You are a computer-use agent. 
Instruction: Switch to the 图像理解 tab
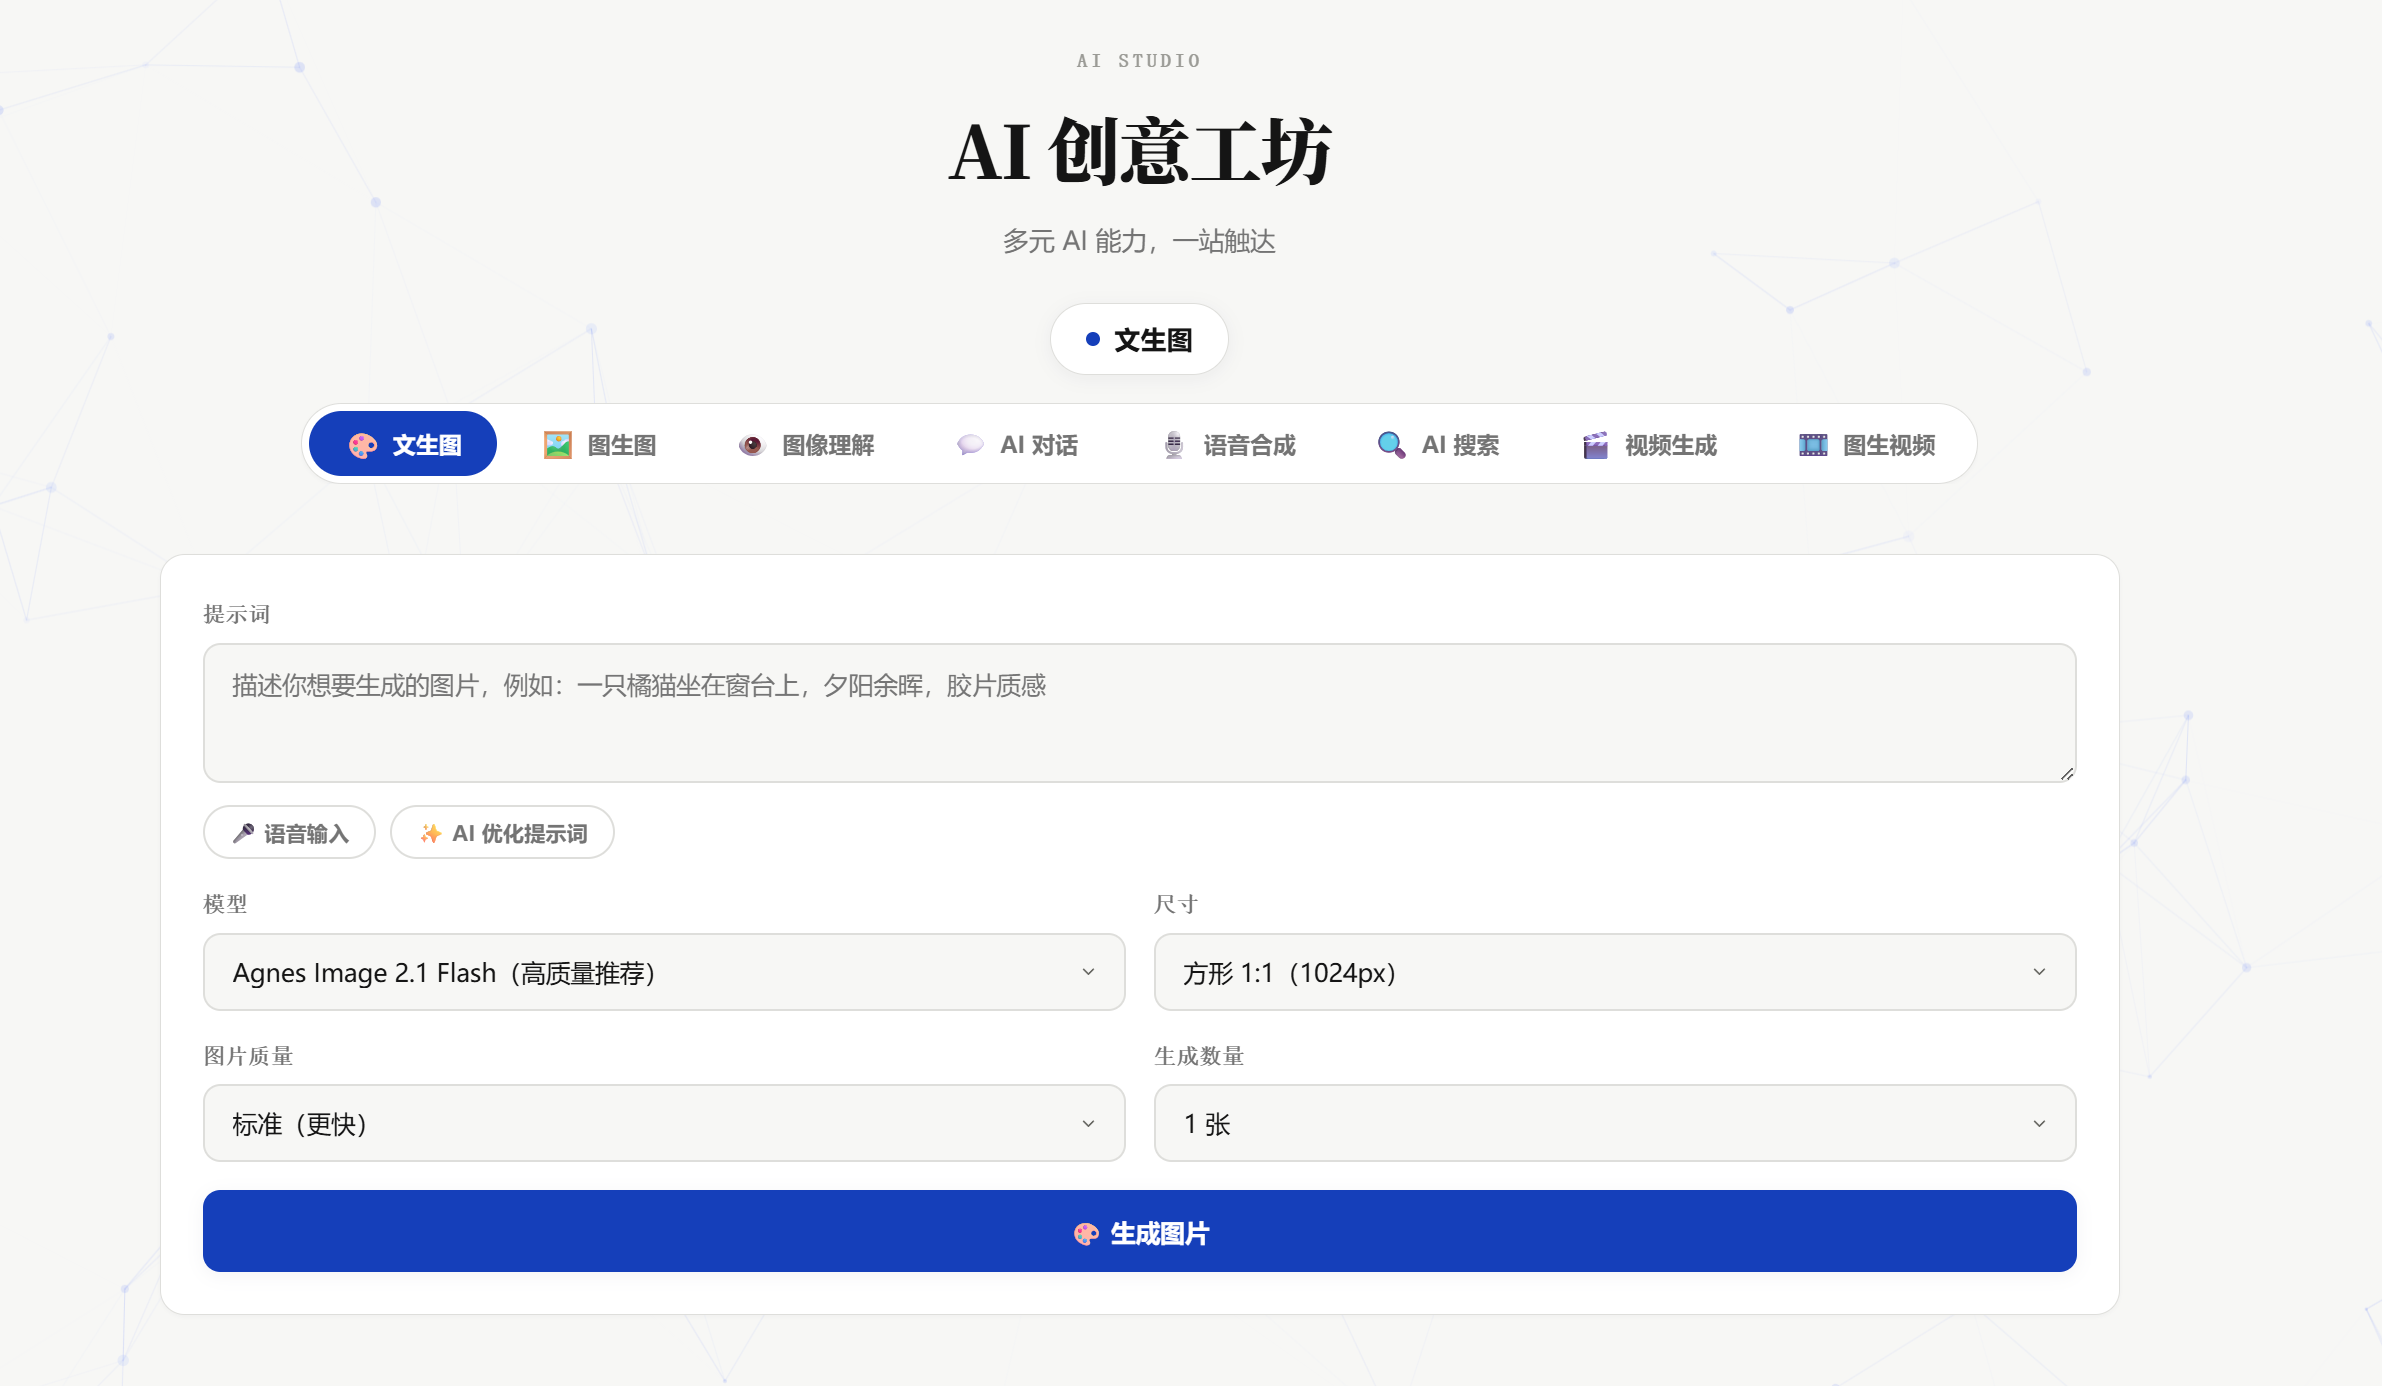[x=806, y=444]
